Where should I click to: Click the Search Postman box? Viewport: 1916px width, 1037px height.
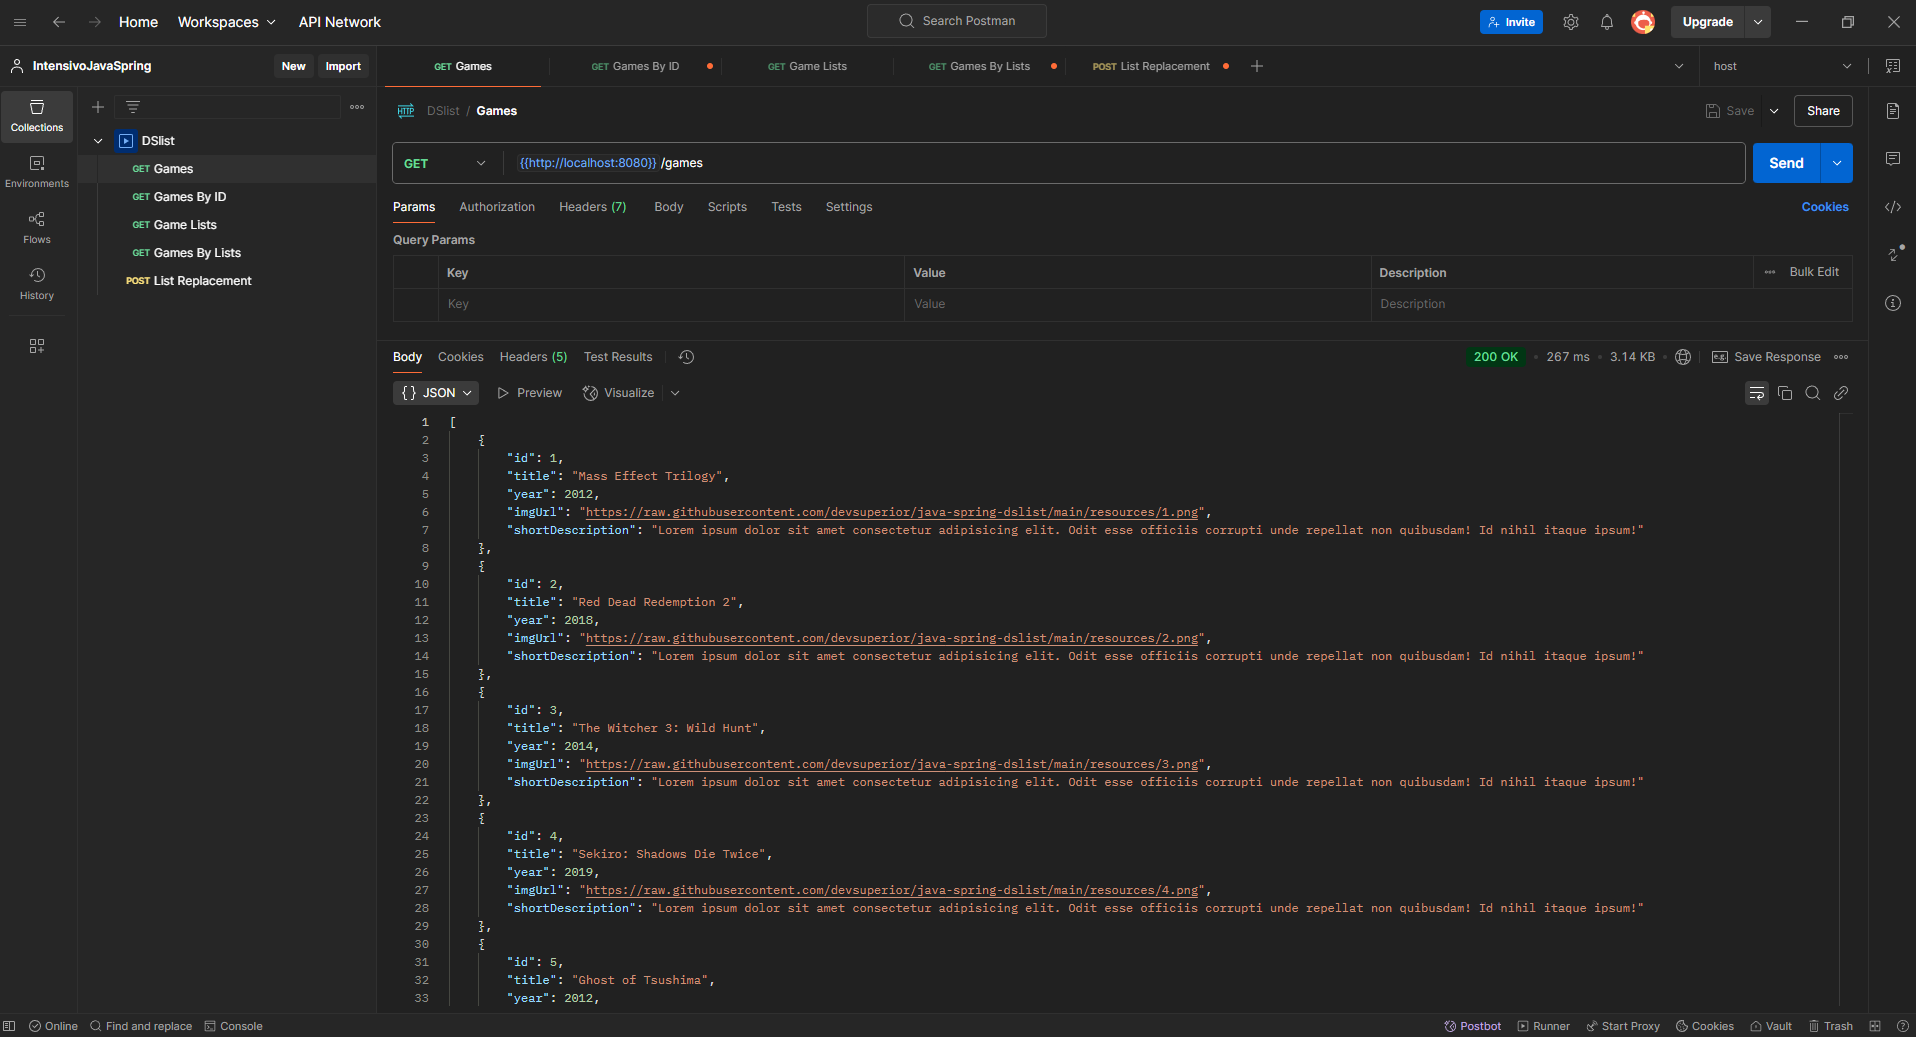click(x=957, y=21)
